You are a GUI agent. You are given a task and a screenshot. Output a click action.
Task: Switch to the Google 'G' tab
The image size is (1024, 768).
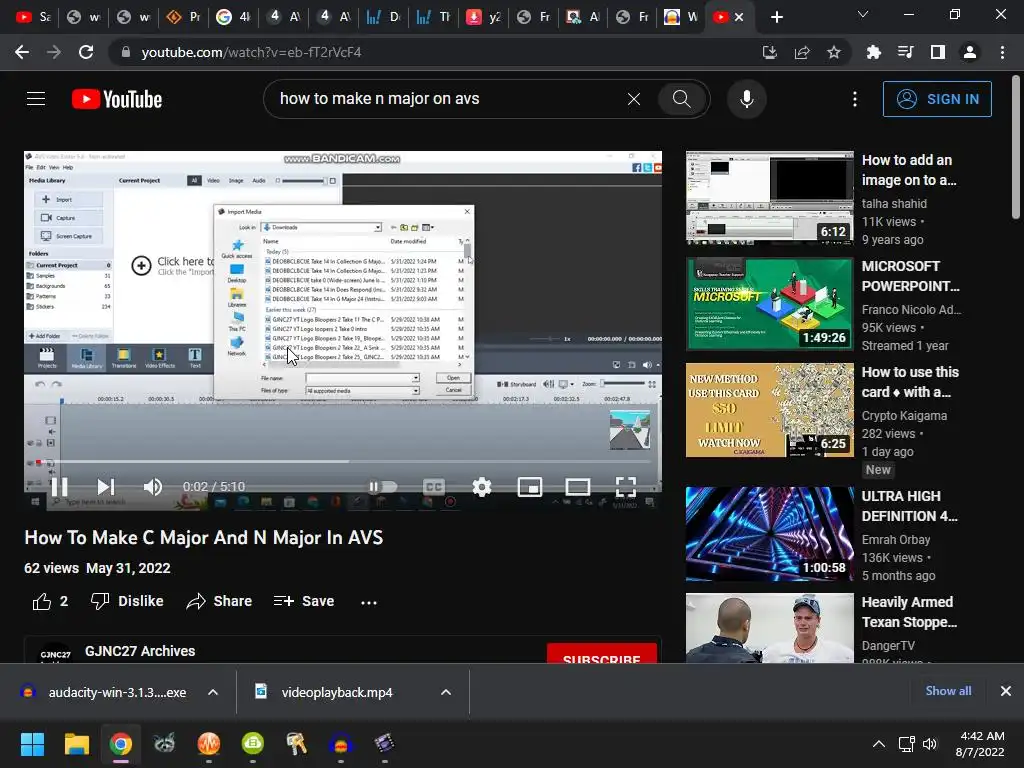click(232, 17)
